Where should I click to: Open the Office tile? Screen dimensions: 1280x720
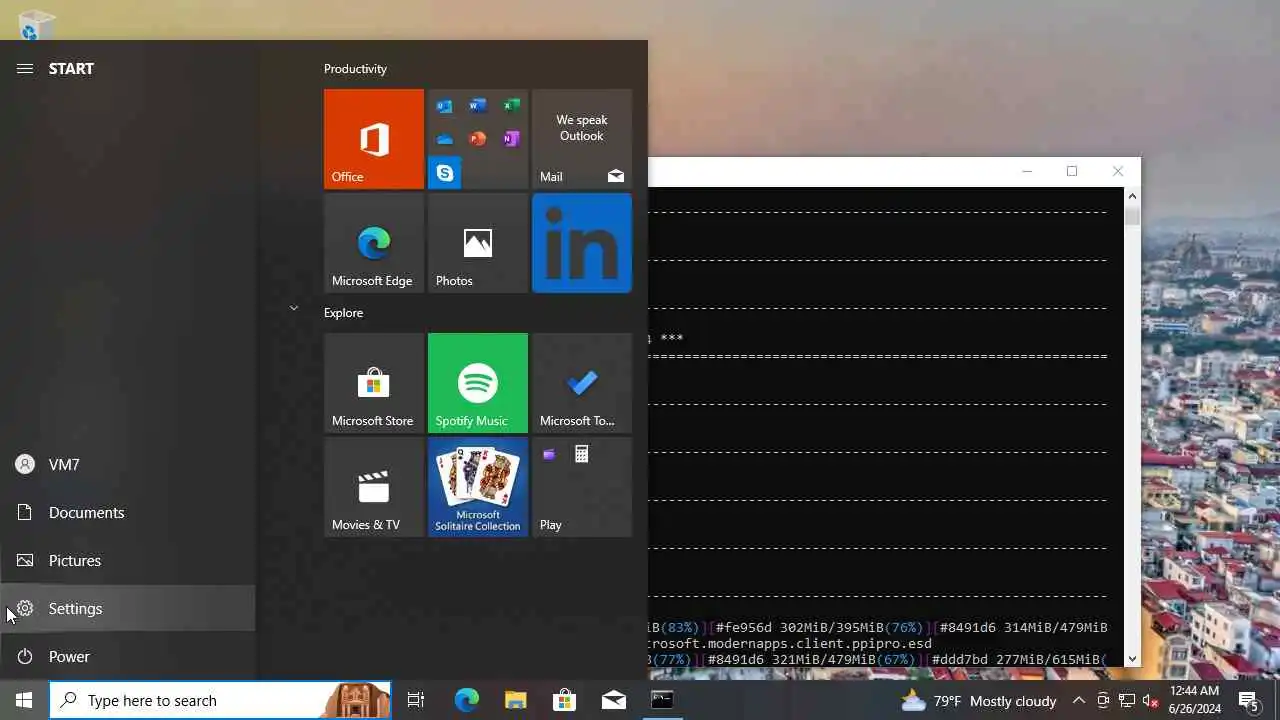click(x=374, y=139)
